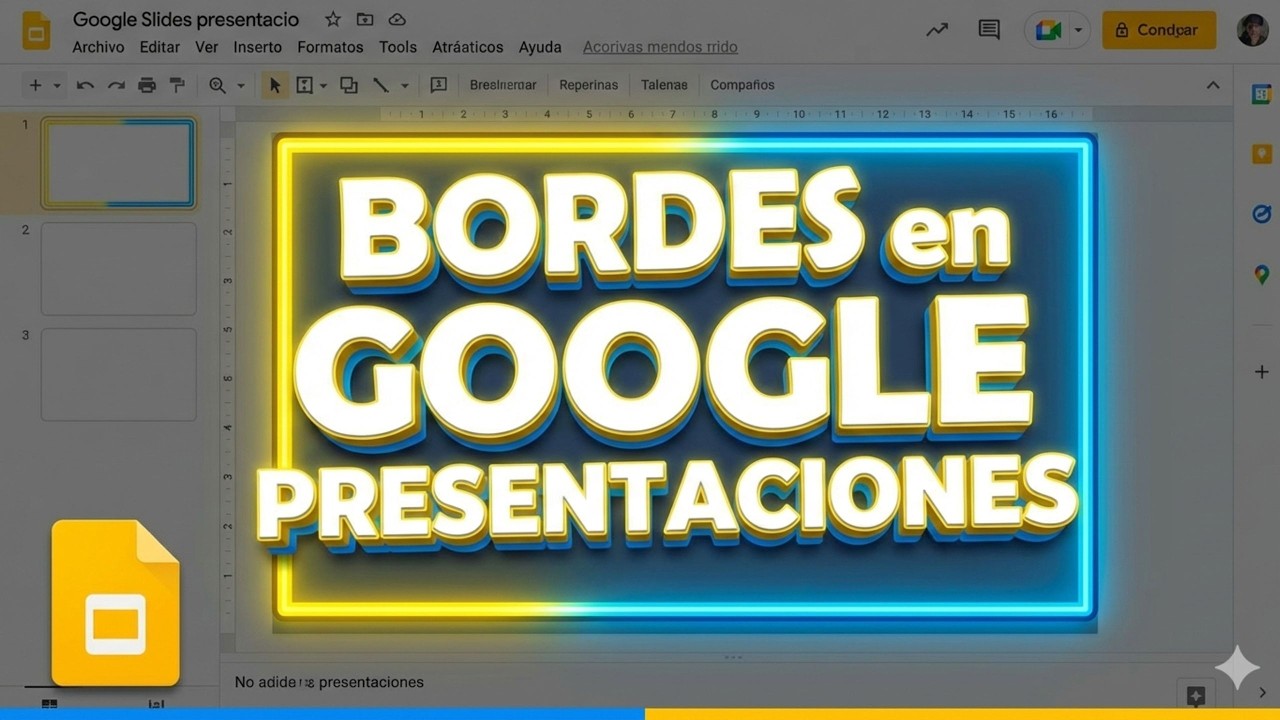Open Google Maps in the side panel
1280x720 pixels.
coord(1261,274)
